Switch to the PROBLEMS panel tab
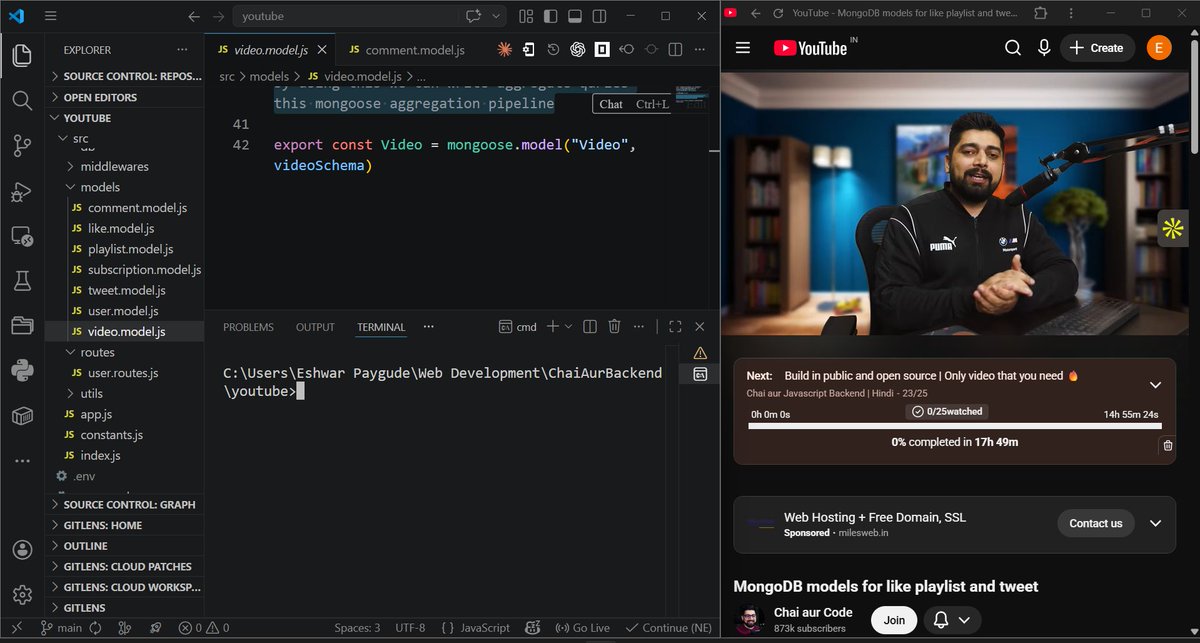Viewport: 1200px width, 643px height. (248, 327)
